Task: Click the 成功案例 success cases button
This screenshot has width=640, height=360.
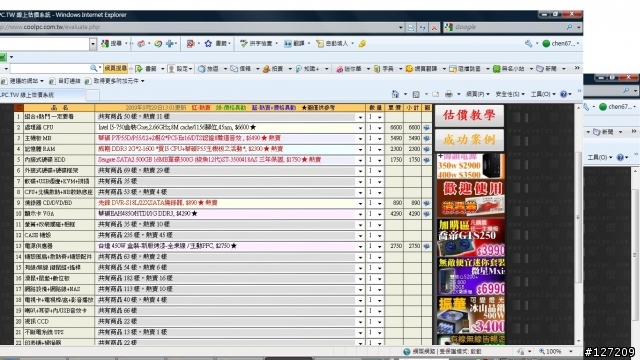Action: [x=469, y=140]
